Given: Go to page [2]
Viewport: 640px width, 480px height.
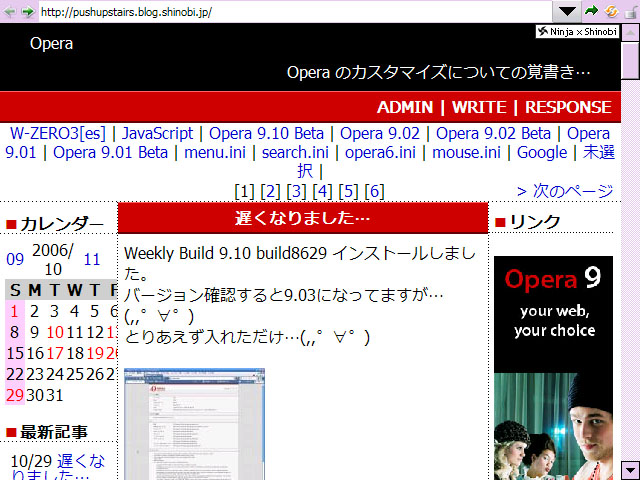Looking at the screenshot, I should [271, 191].
